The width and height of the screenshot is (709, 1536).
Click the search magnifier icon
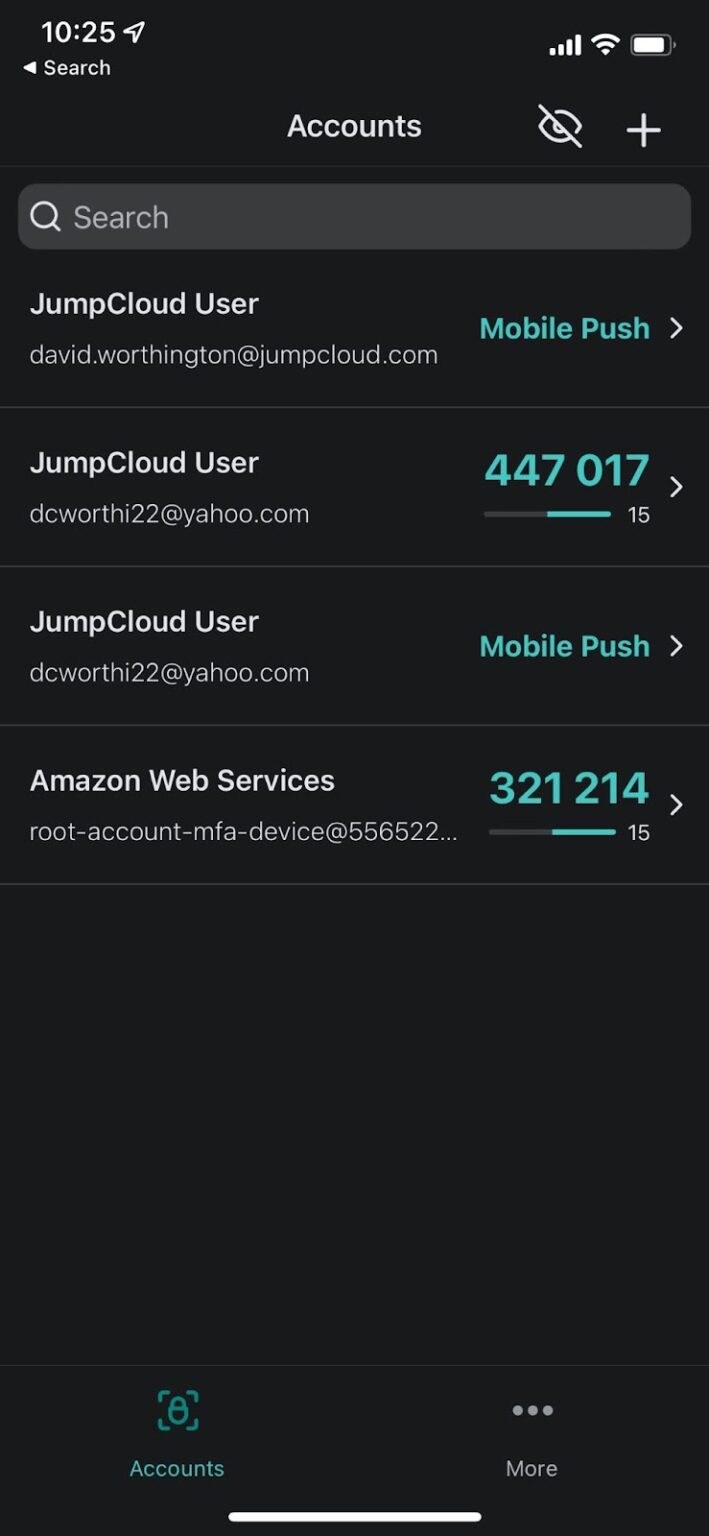click(45, 216)
